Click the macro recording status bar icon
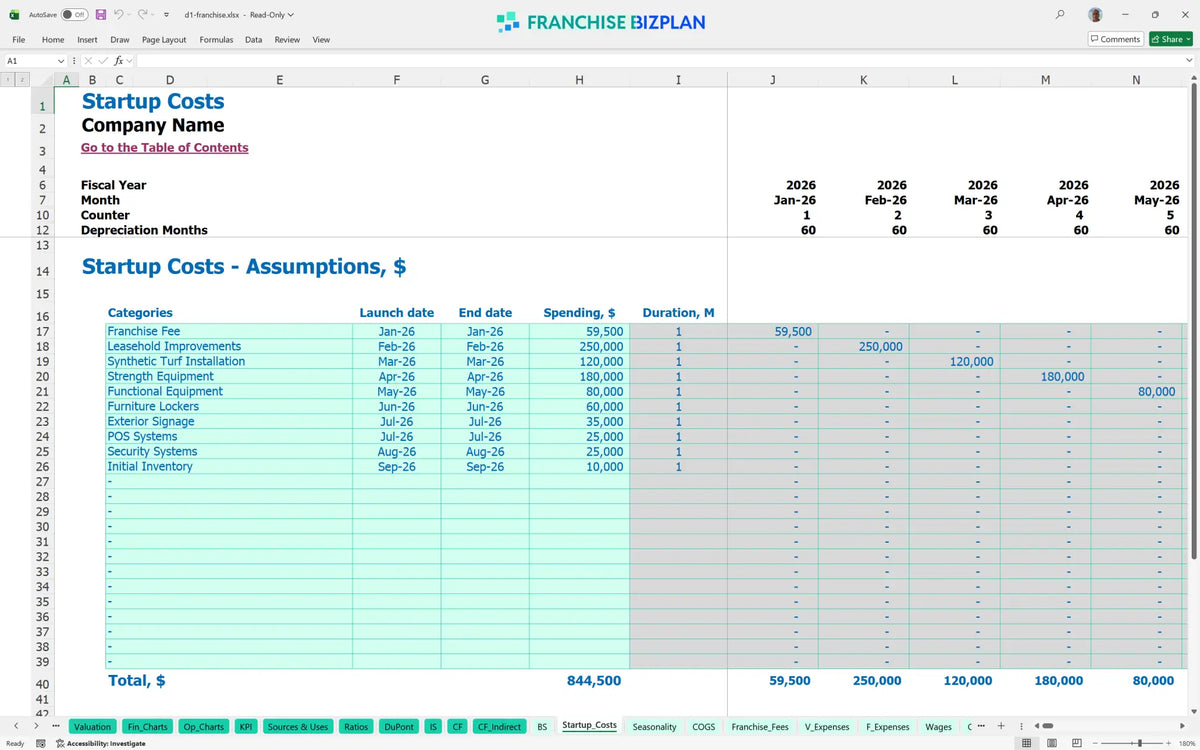 41,743
